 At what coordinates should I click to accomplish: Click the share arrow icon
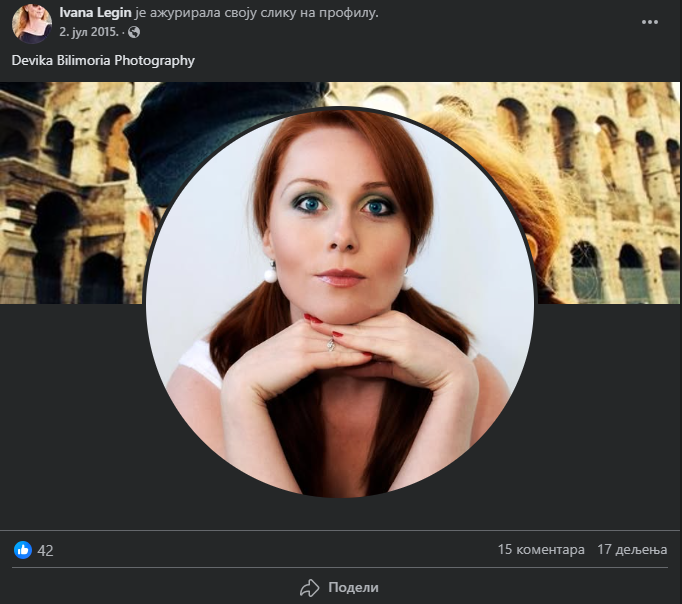[310, 587]
